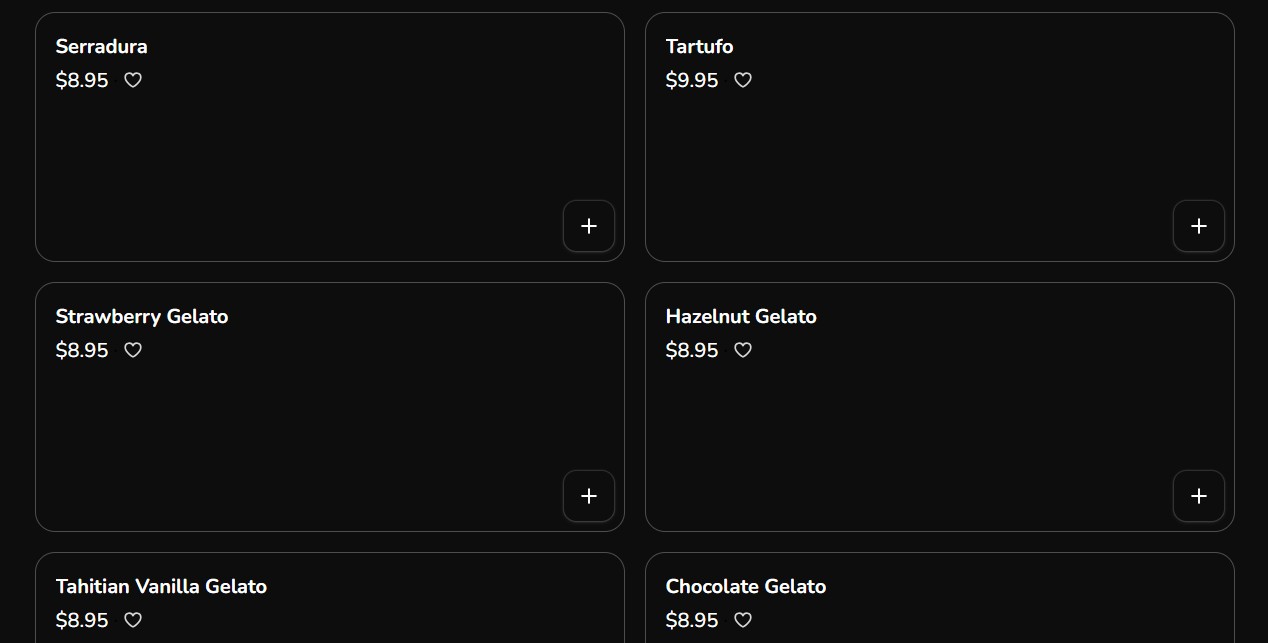Favorite the Chocolate Gelato

pyautogui.click(x=743, y=620)
